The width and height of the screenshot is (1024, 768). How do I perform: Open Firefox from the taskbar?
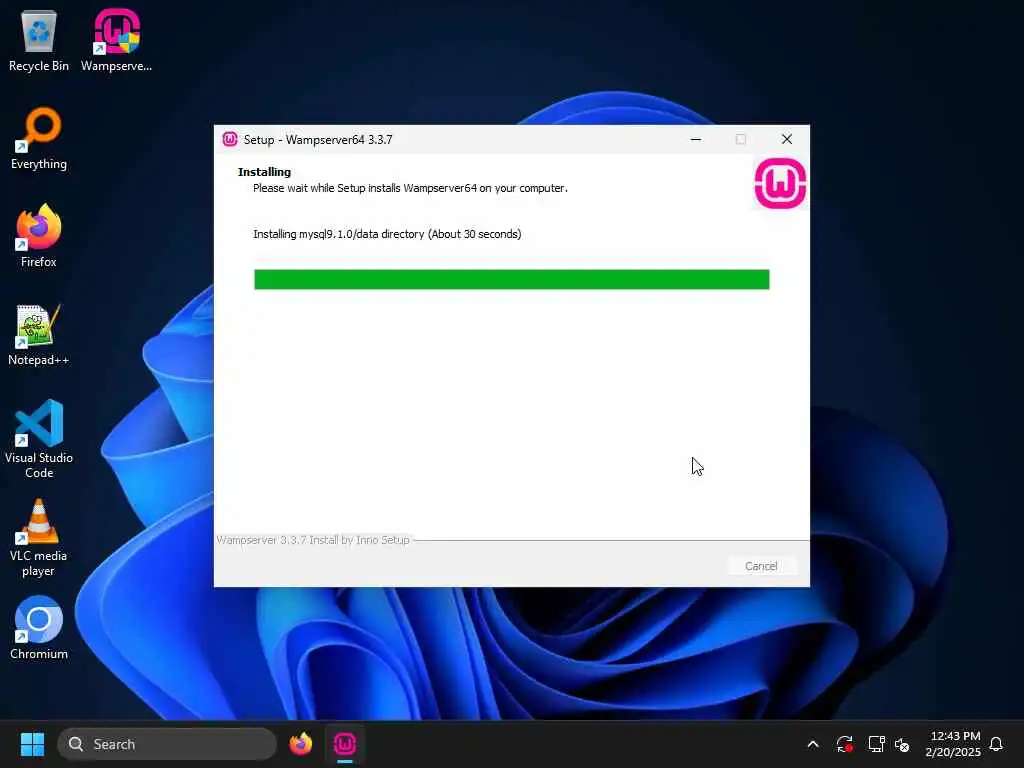pyautogui.click(x=300, y=744)
